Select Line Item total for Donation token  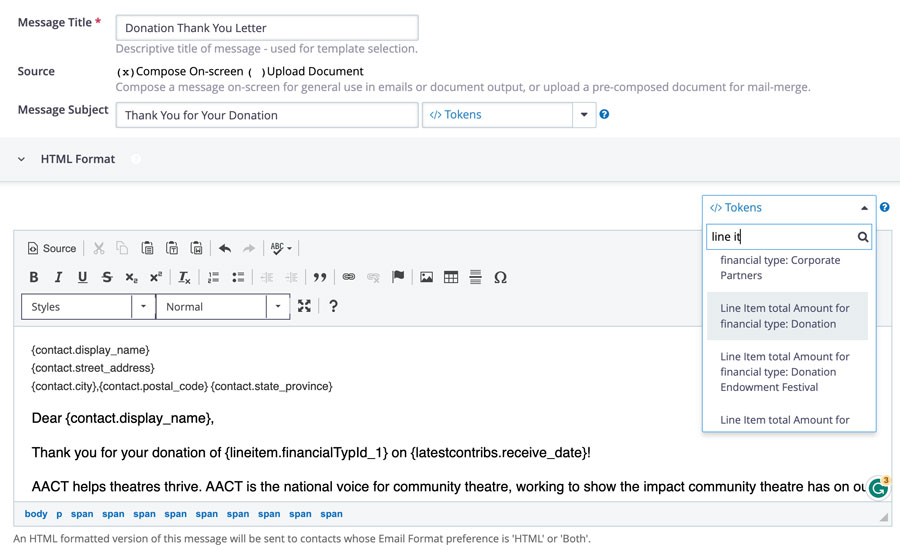tap(788, 316)
